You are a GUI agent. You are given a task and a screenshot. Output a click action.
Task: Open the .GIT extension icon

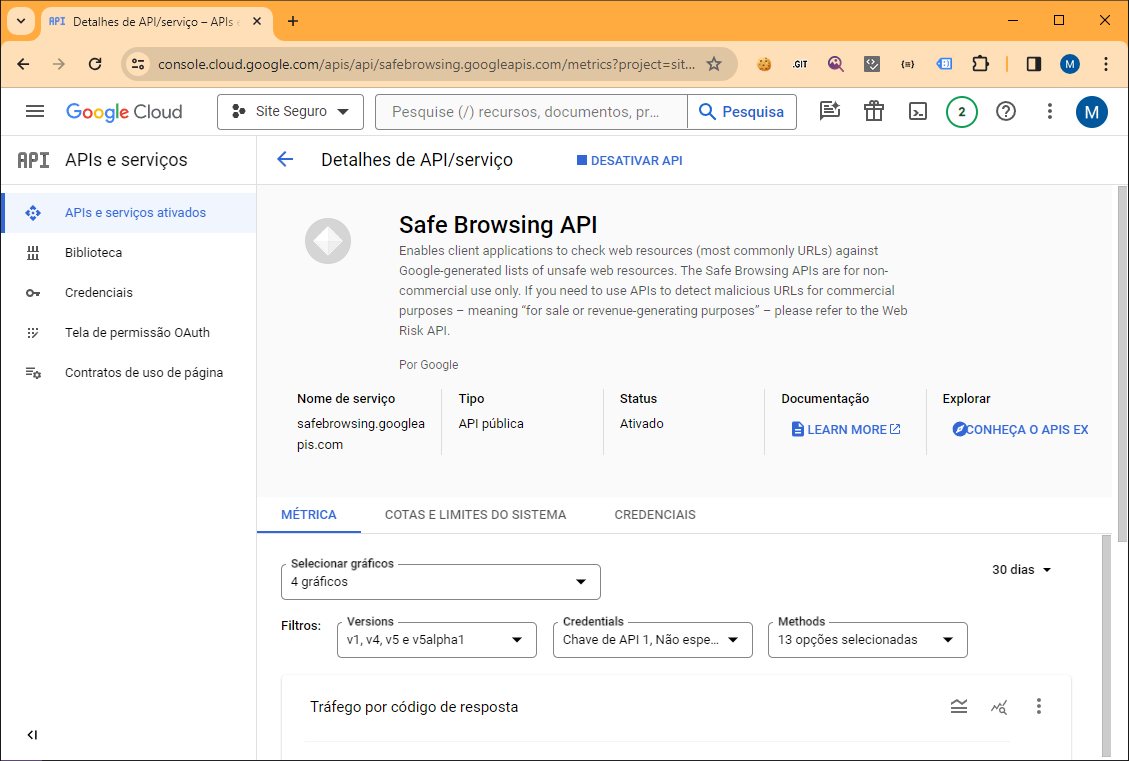pos(800,64)
